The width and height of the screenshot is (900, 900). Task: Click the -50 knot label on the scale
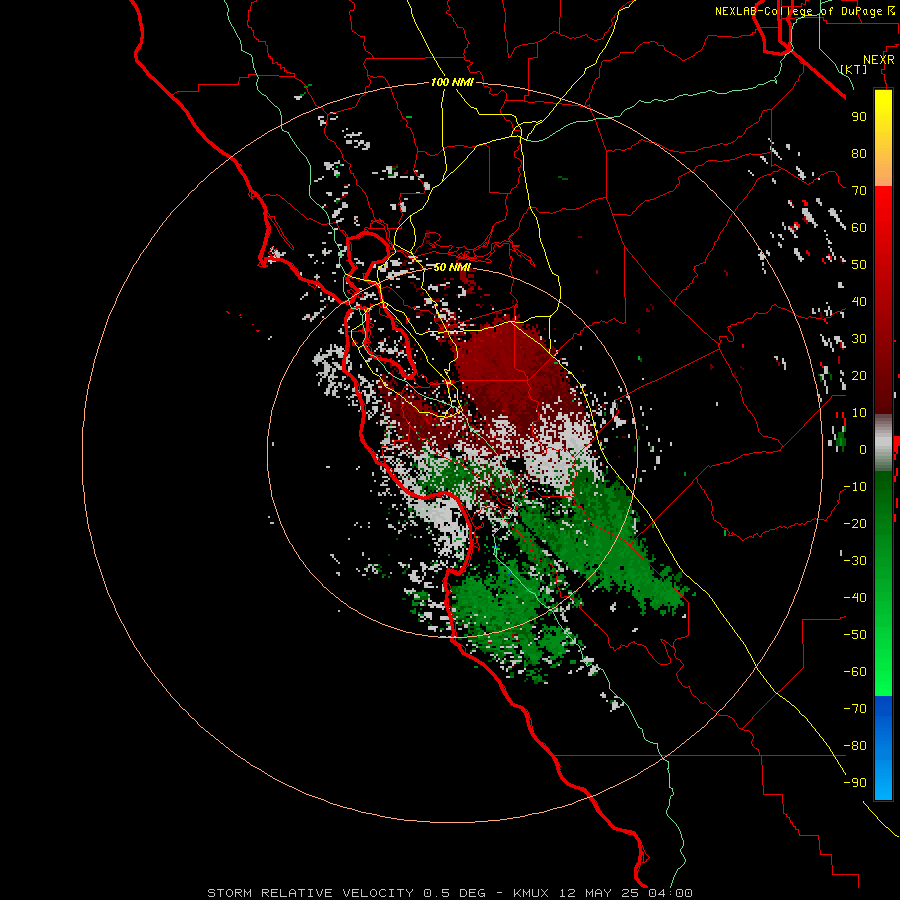(855, 635)
